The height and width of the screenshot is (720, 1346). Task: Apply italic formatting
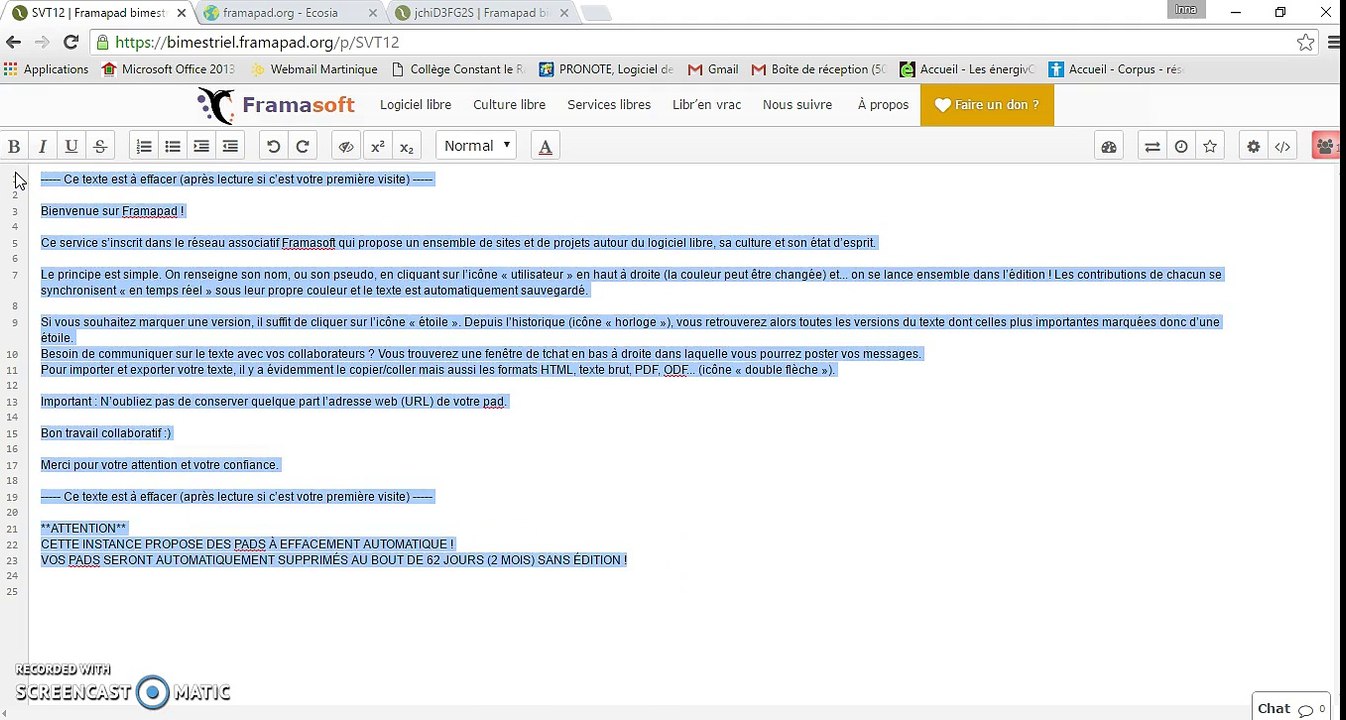click(x=43, y=146)
